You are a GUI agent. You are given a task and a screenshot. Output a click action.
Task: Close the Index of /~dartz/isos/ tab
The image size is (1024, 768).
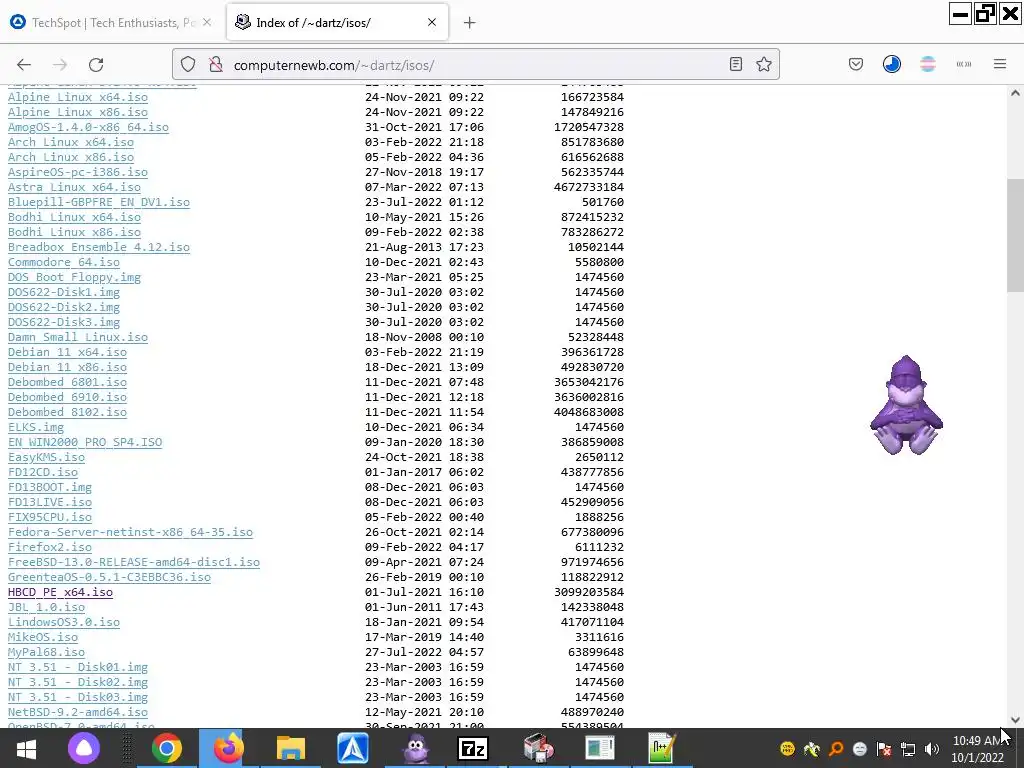(432, 22)
